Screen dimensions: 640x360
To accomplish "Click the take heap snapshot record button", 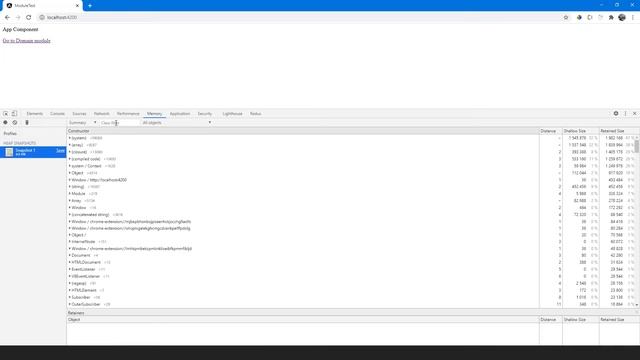I will coord(5,122).
